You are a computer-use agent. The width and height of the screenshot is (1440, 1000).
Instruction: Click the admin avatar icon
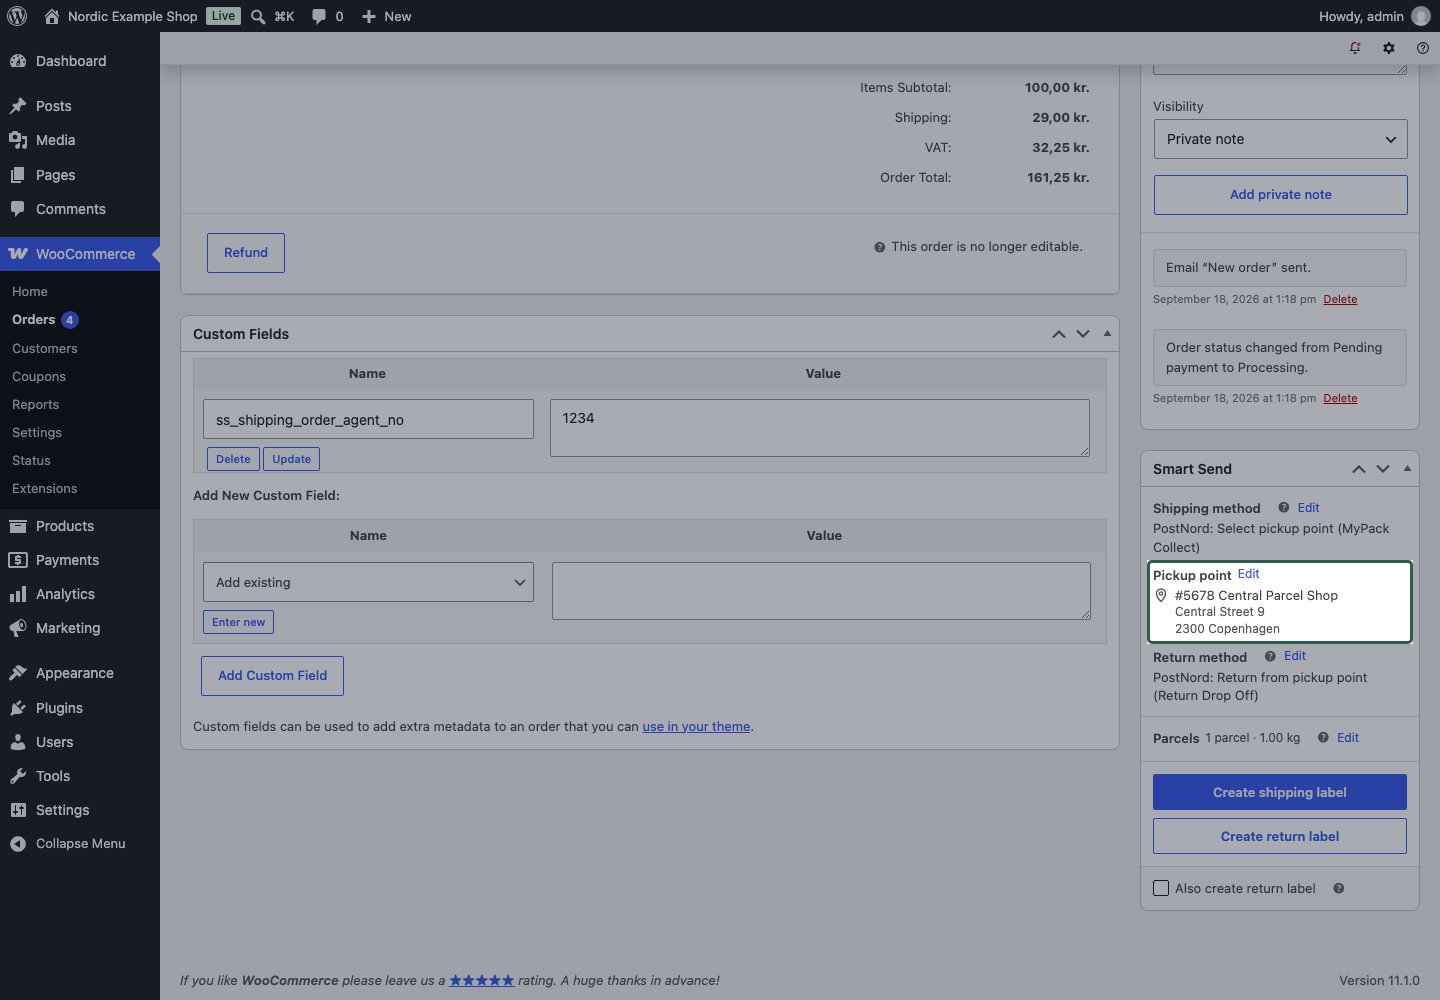click(1421, 16)
